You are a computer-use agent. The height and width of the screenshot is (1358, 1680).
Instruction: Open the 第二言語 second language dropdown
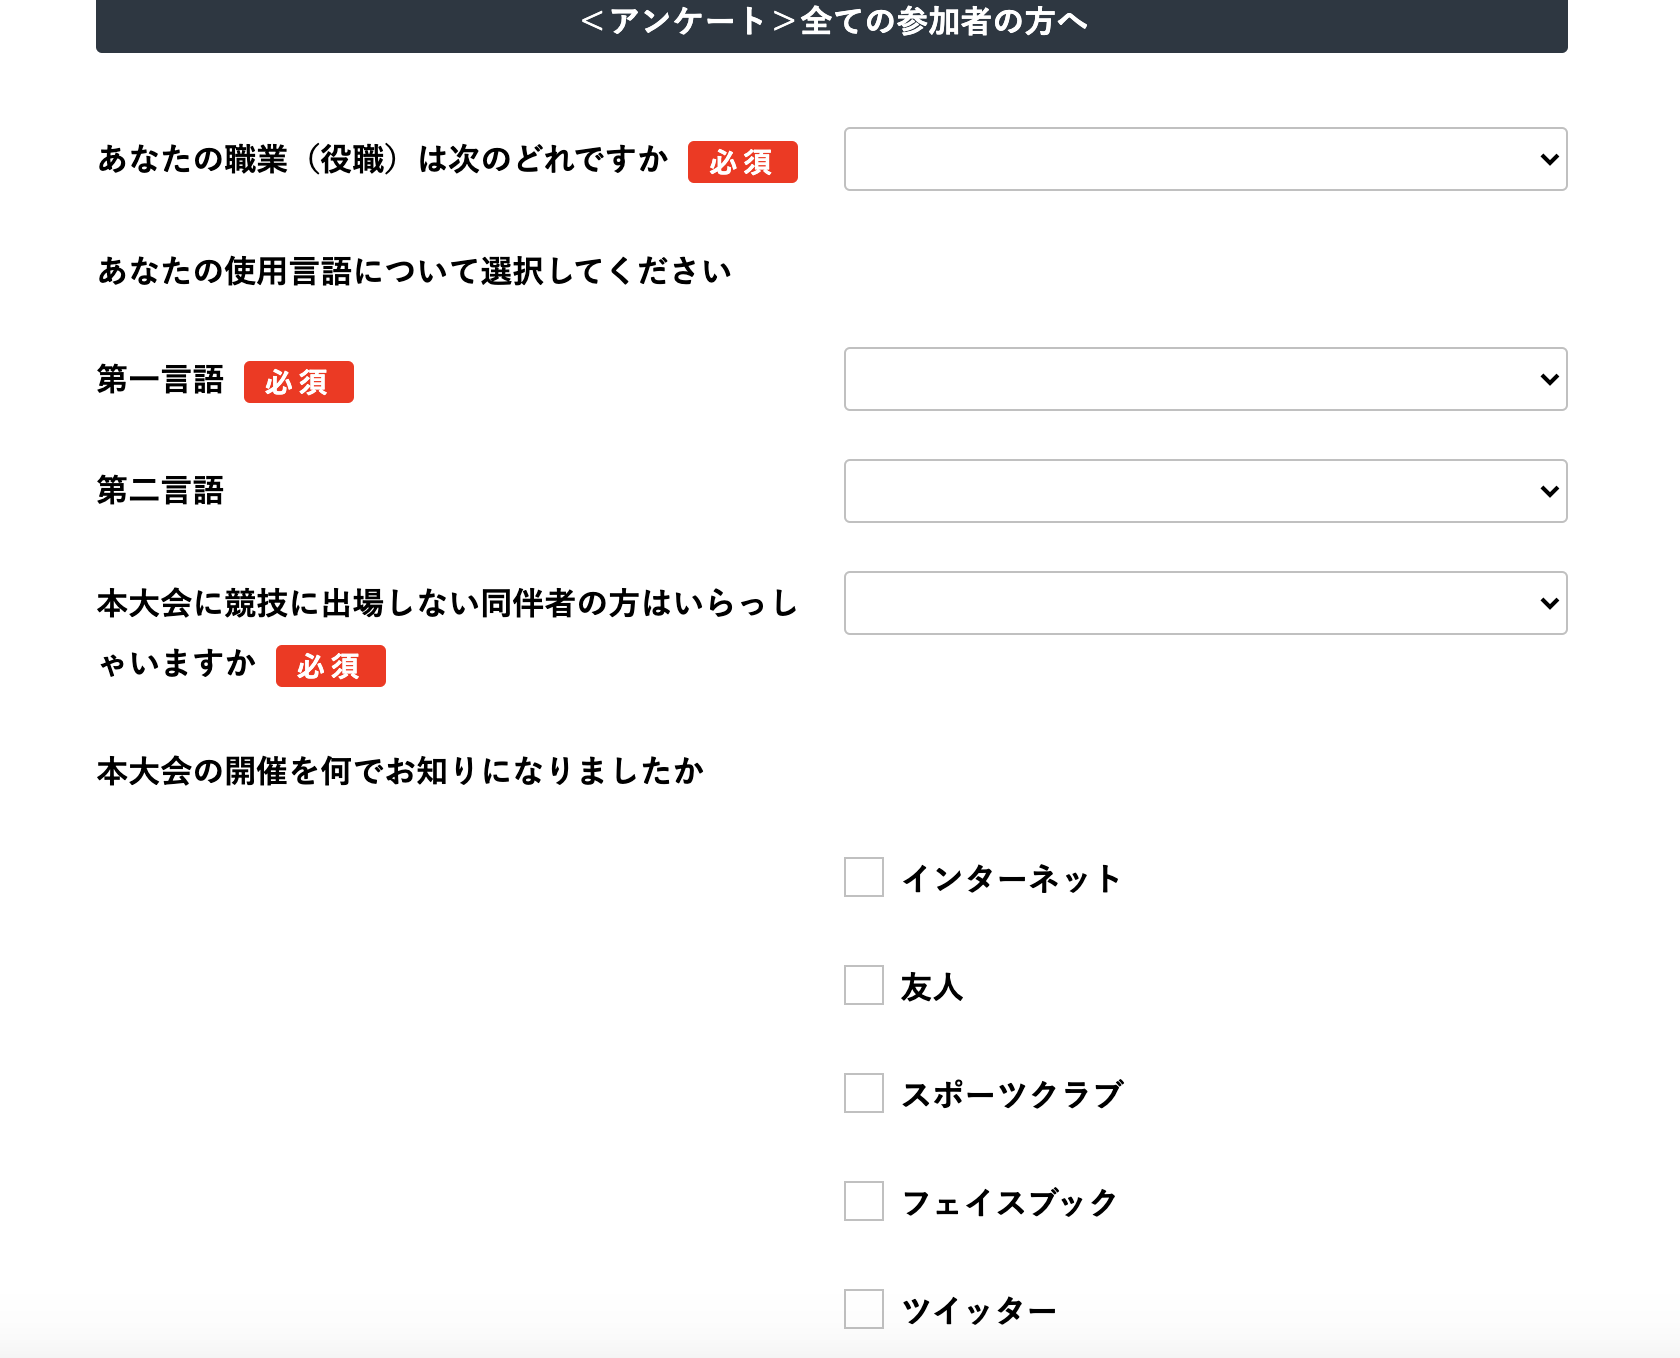point(1205,491)
